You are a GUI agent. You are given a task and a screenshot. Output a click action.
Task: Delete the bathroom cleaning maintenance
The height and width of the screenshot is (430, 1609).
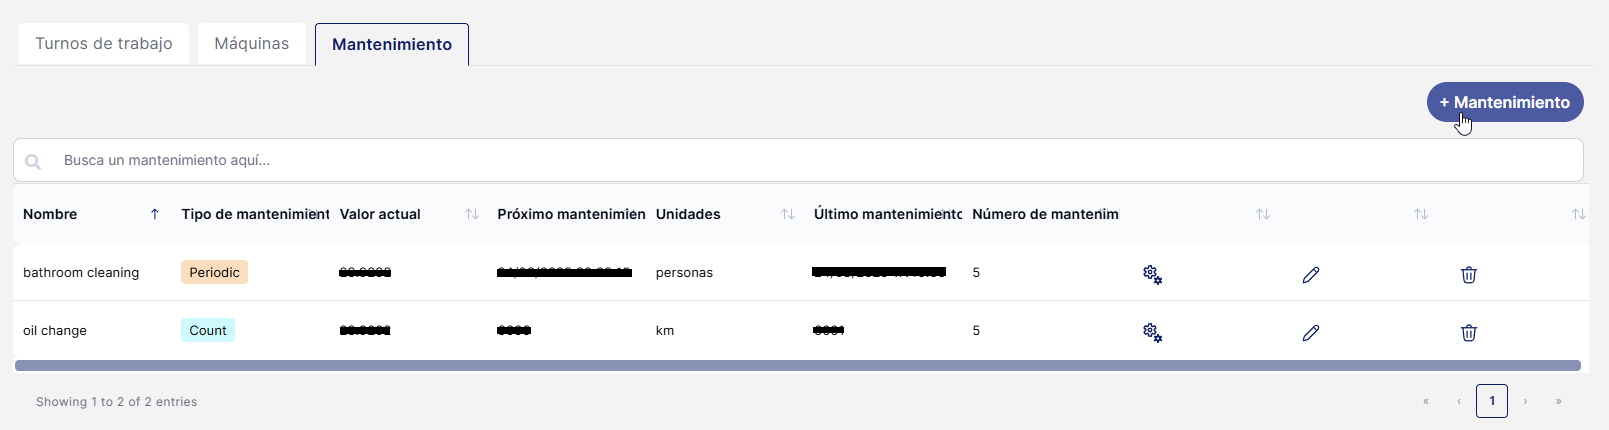1468,274
